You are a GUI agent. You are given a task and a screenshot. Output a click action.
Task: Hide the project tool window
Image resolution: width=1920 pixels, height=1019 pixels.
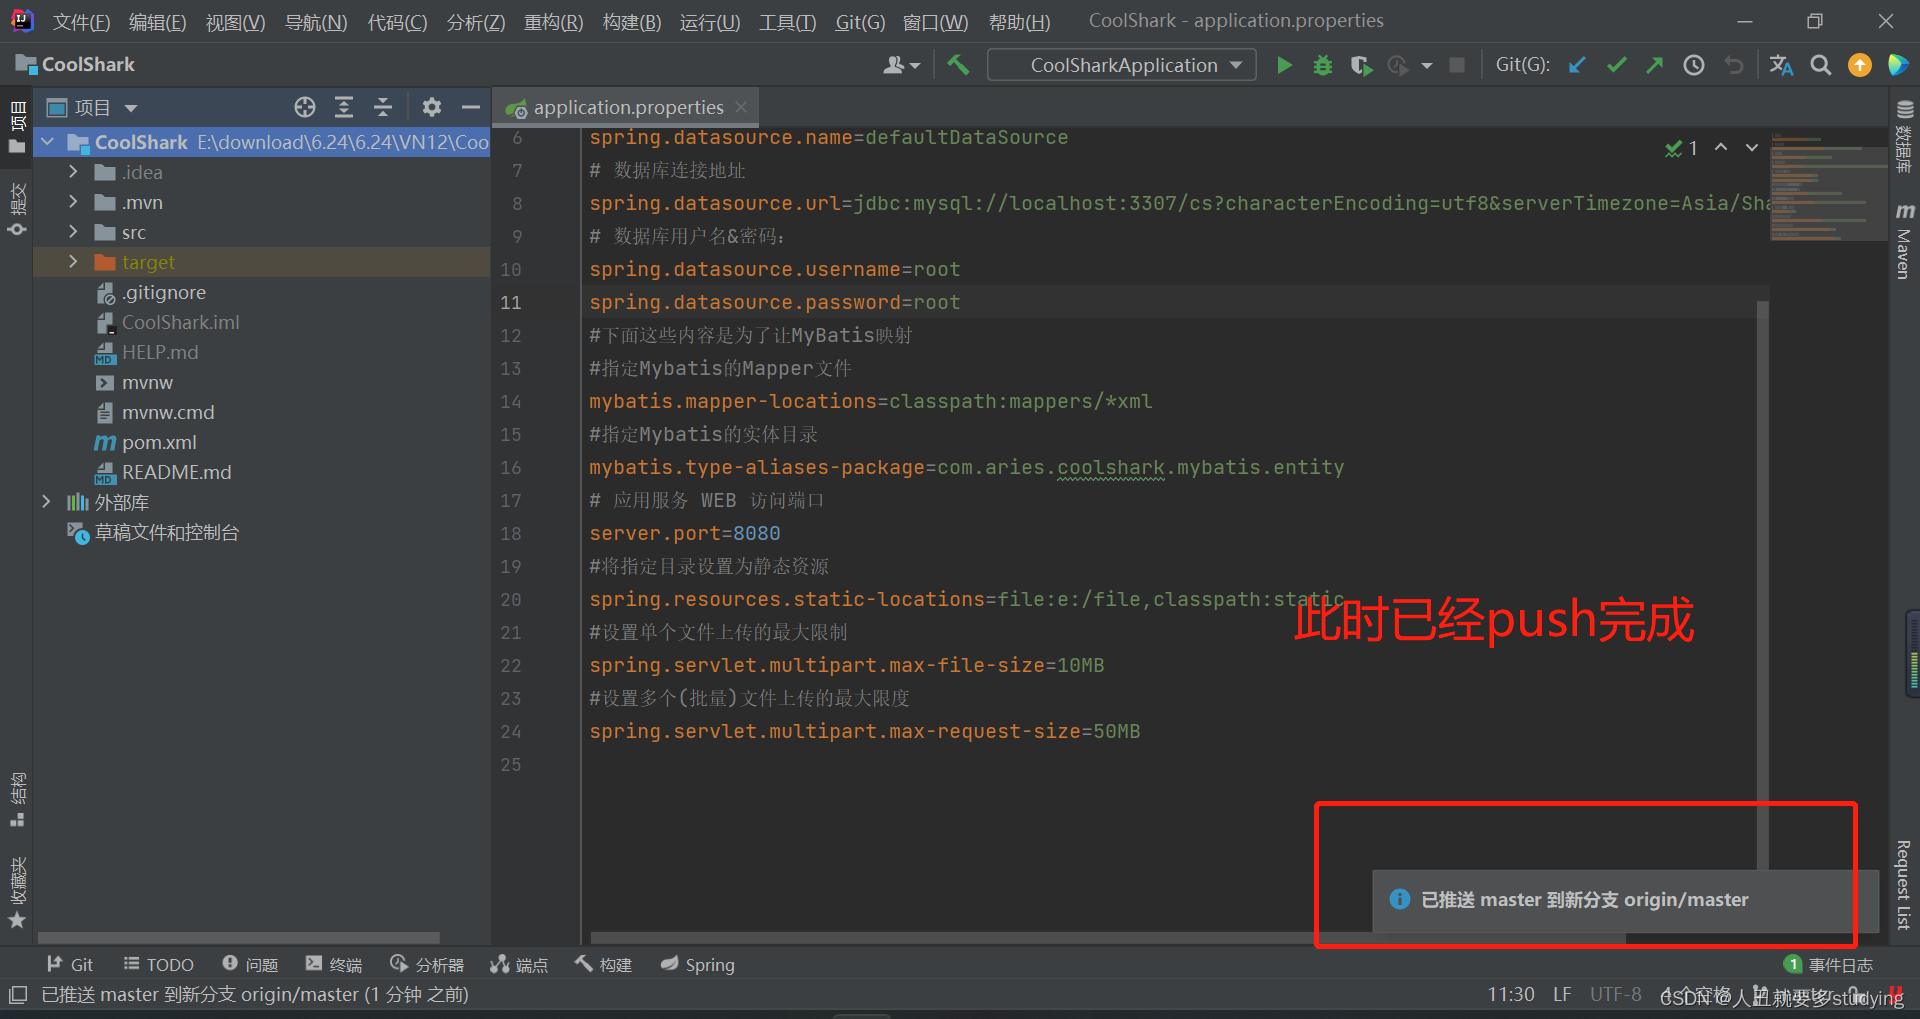pyautogui.click(x=471, y=107)
